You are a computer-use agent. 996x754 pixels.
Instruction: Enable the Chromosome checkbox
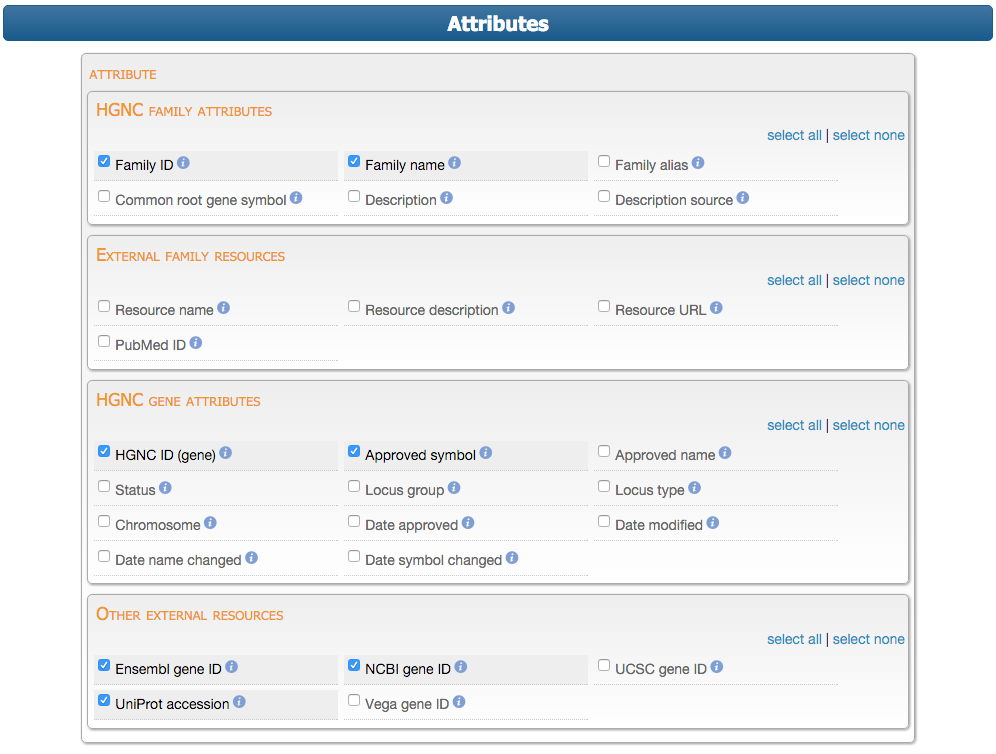click(104, 522)
